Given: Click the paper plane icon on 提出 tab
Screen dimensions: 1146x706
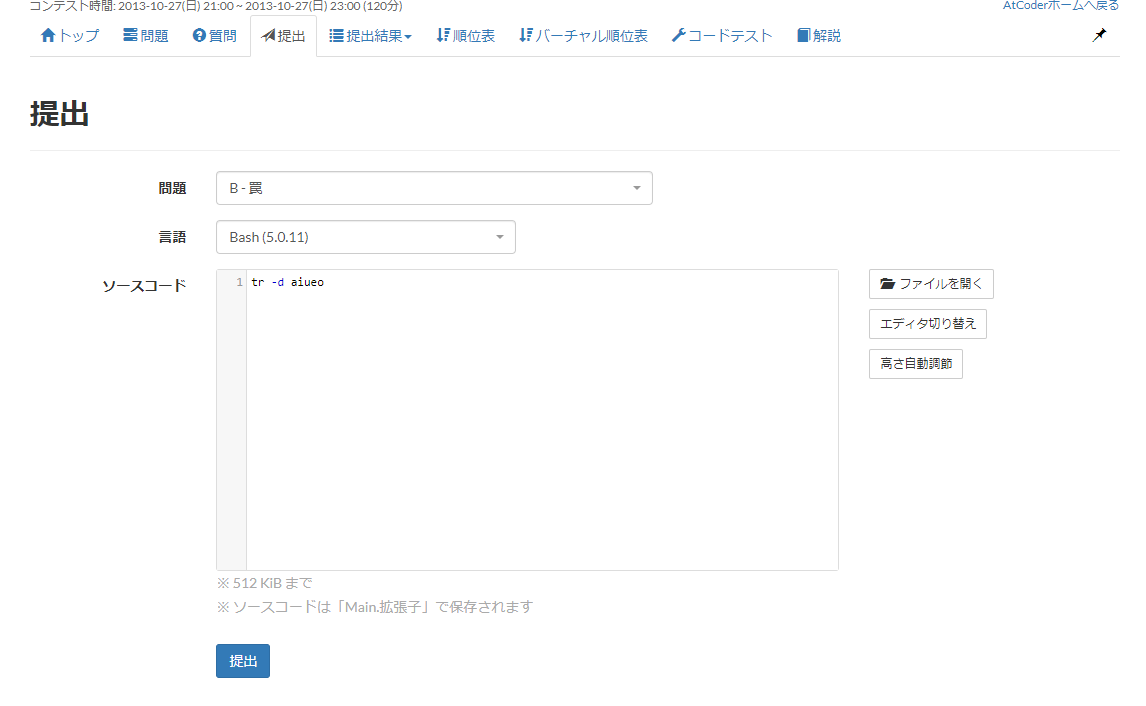Looking at the screenshot, I should [267, 34].
